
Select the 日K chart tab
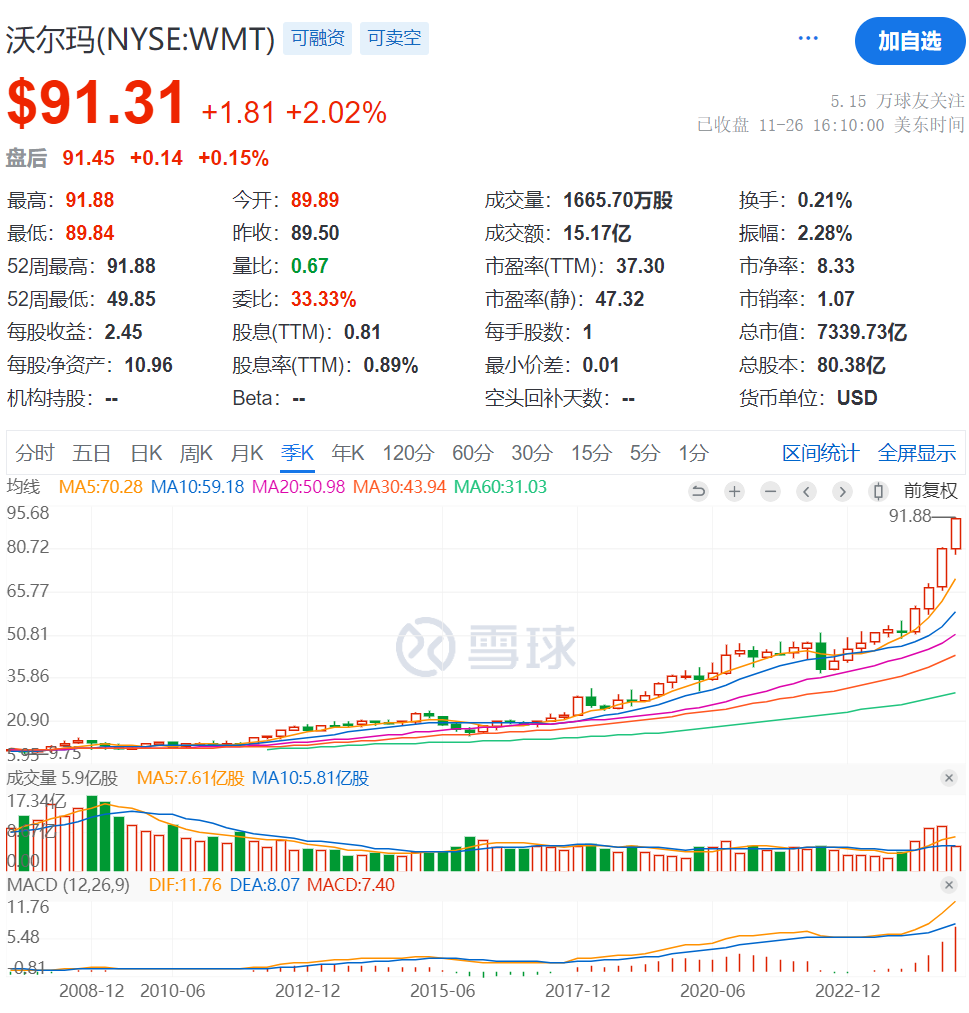click(x=146, y=453)
